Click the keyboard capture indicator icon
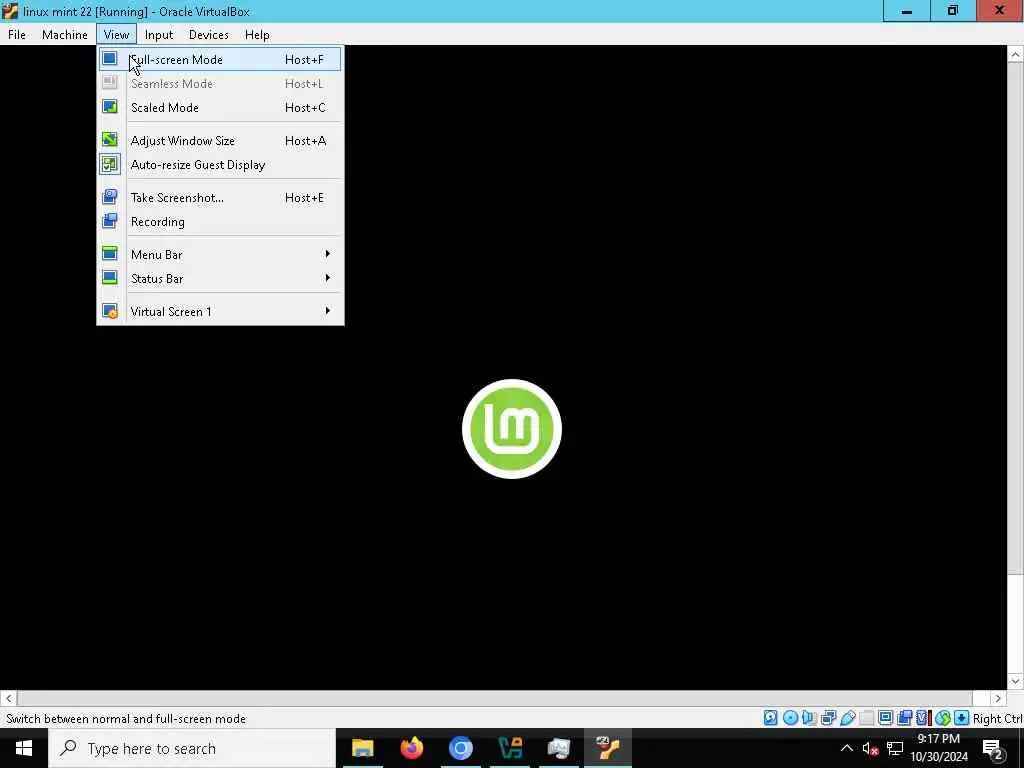Screen dimensions: 1024x768 tap(961, 718)
